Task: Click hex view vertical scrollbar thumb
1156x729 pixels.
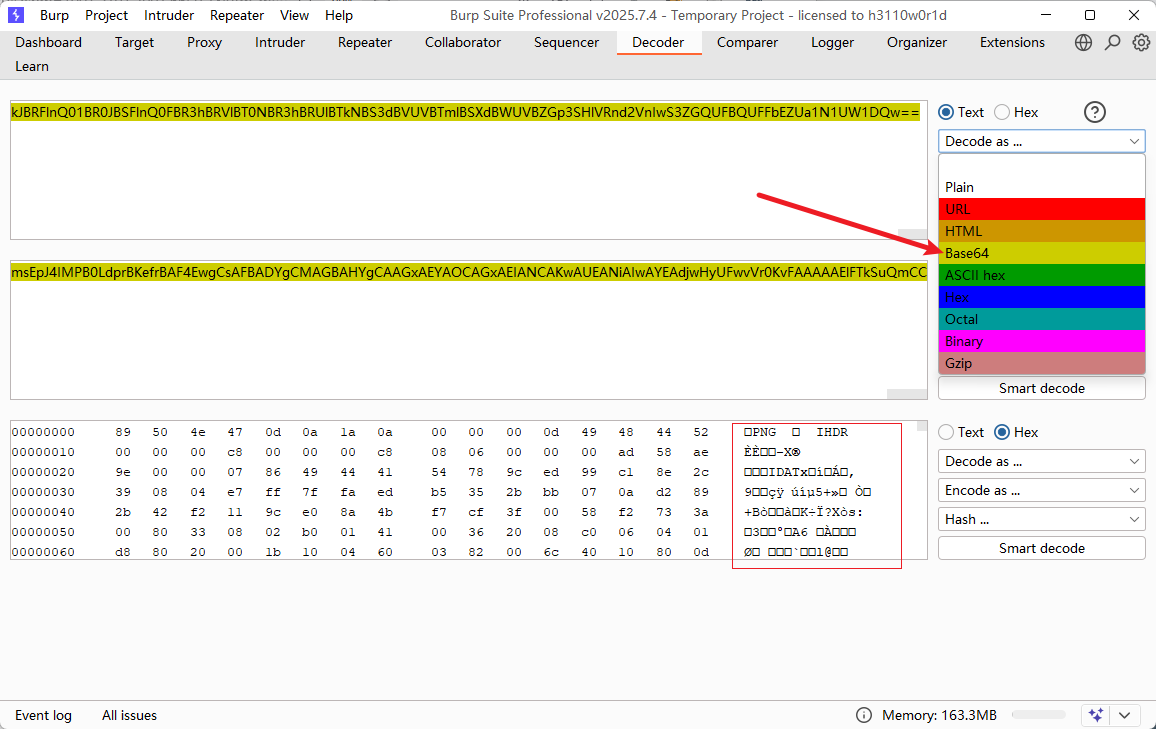Action: (x=922, y=426)
